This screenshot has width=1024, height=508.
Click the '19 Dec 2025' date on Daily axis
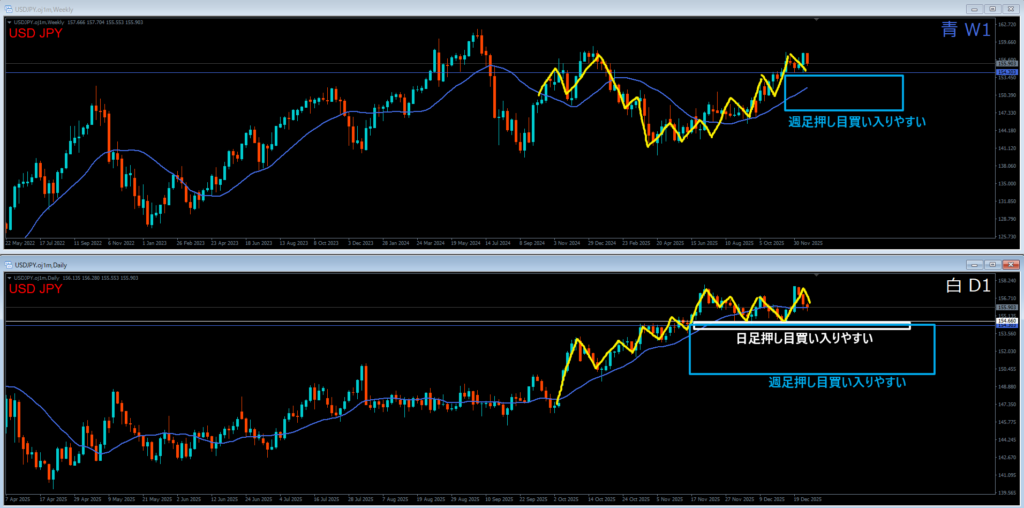pyautogui.click(x=808, y=499)
